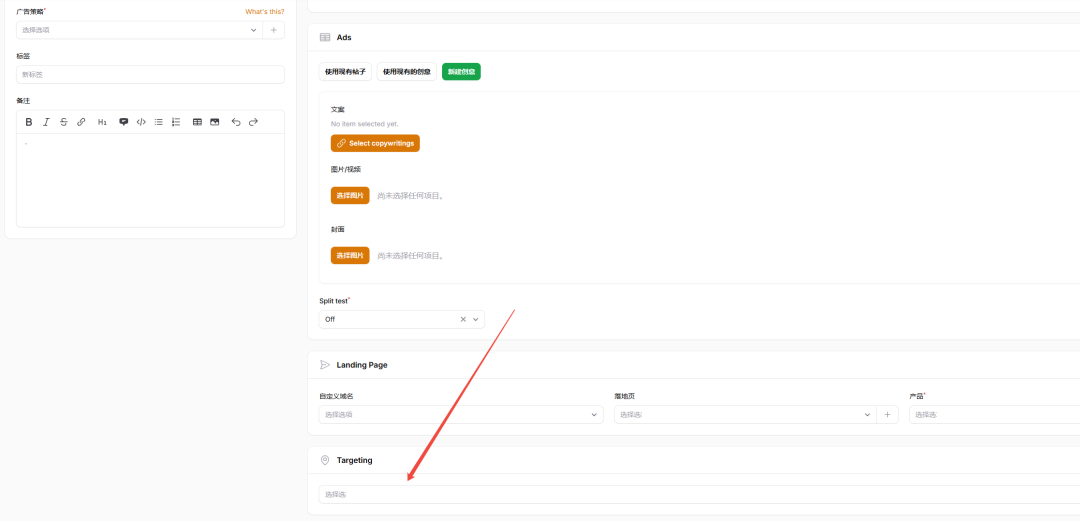
Task: Click the plus button beside 广告策略 dropdown
Action: [x=274, y=30]
